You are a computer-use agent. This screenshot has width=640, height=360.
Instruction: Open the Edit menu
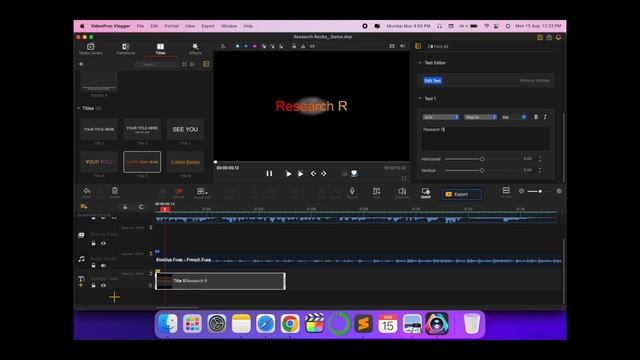coord(154,26)
